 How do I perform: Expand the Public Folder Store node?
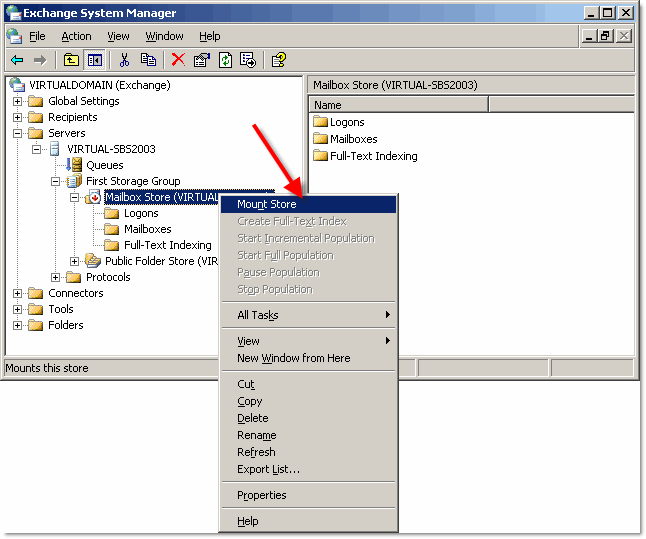pos(74,261)
